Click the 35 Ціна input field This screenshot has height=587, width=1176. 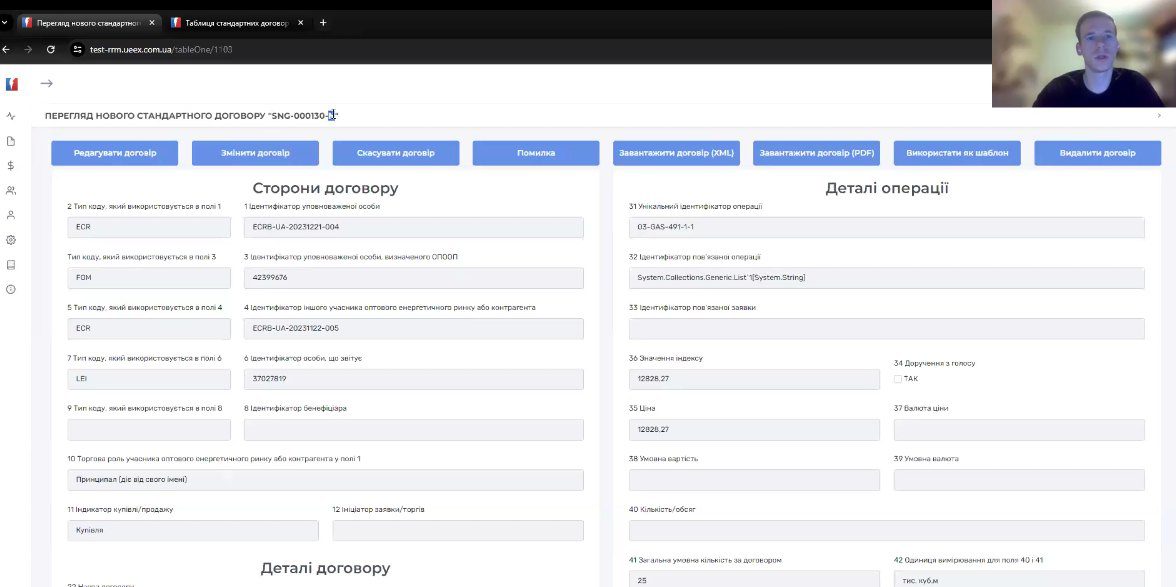pos(754,430)
